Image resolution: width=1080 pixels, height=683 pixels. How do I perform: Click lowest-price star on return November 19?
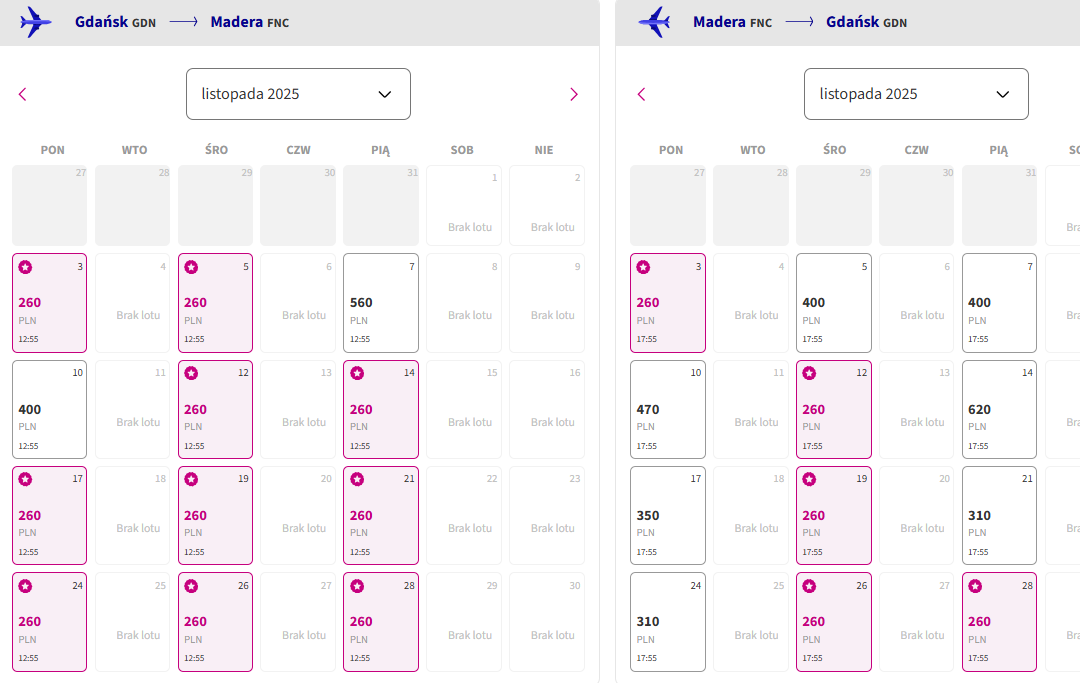(809, 479)
